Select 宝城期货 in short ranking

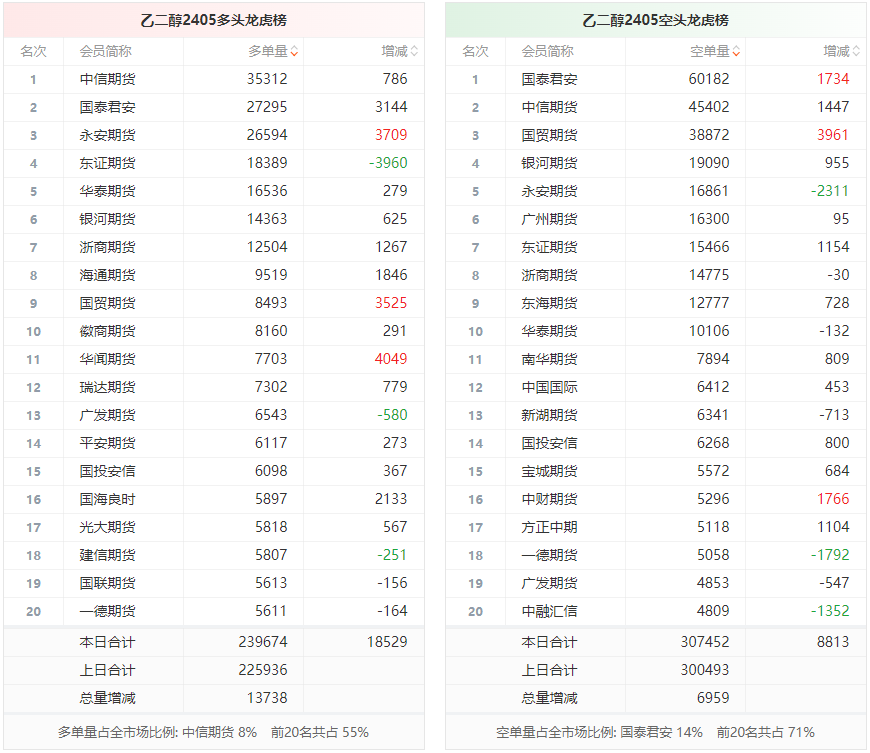[549, 472]
